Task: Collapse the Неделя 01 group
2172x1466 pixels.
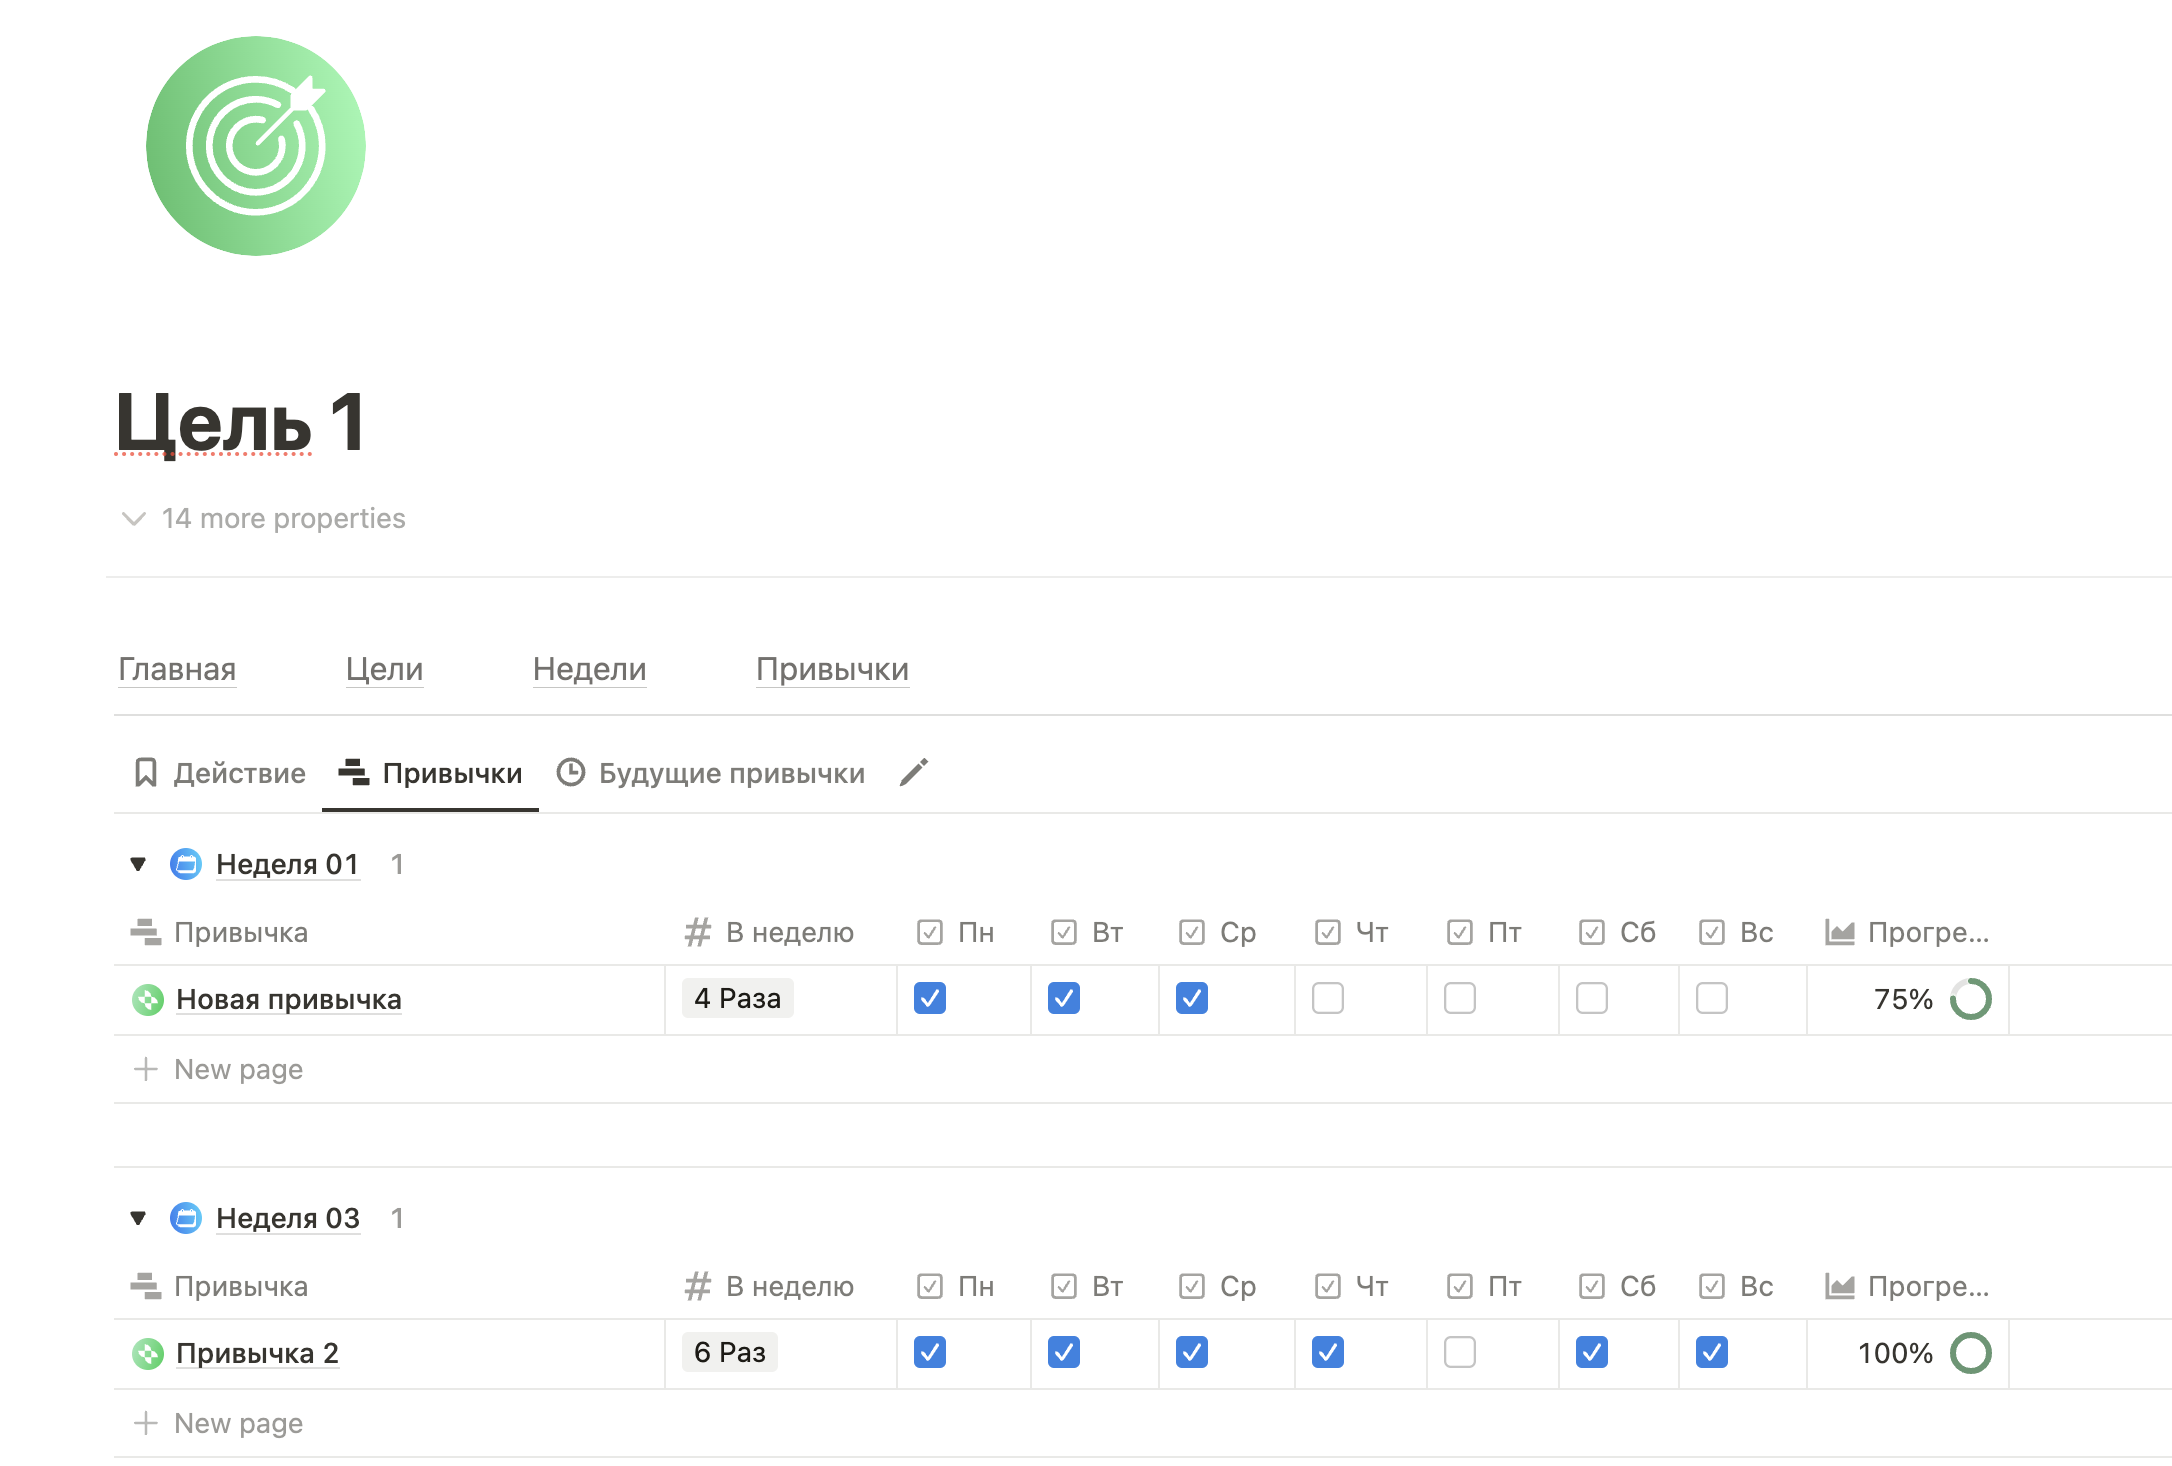Action: tap(138, 864)
